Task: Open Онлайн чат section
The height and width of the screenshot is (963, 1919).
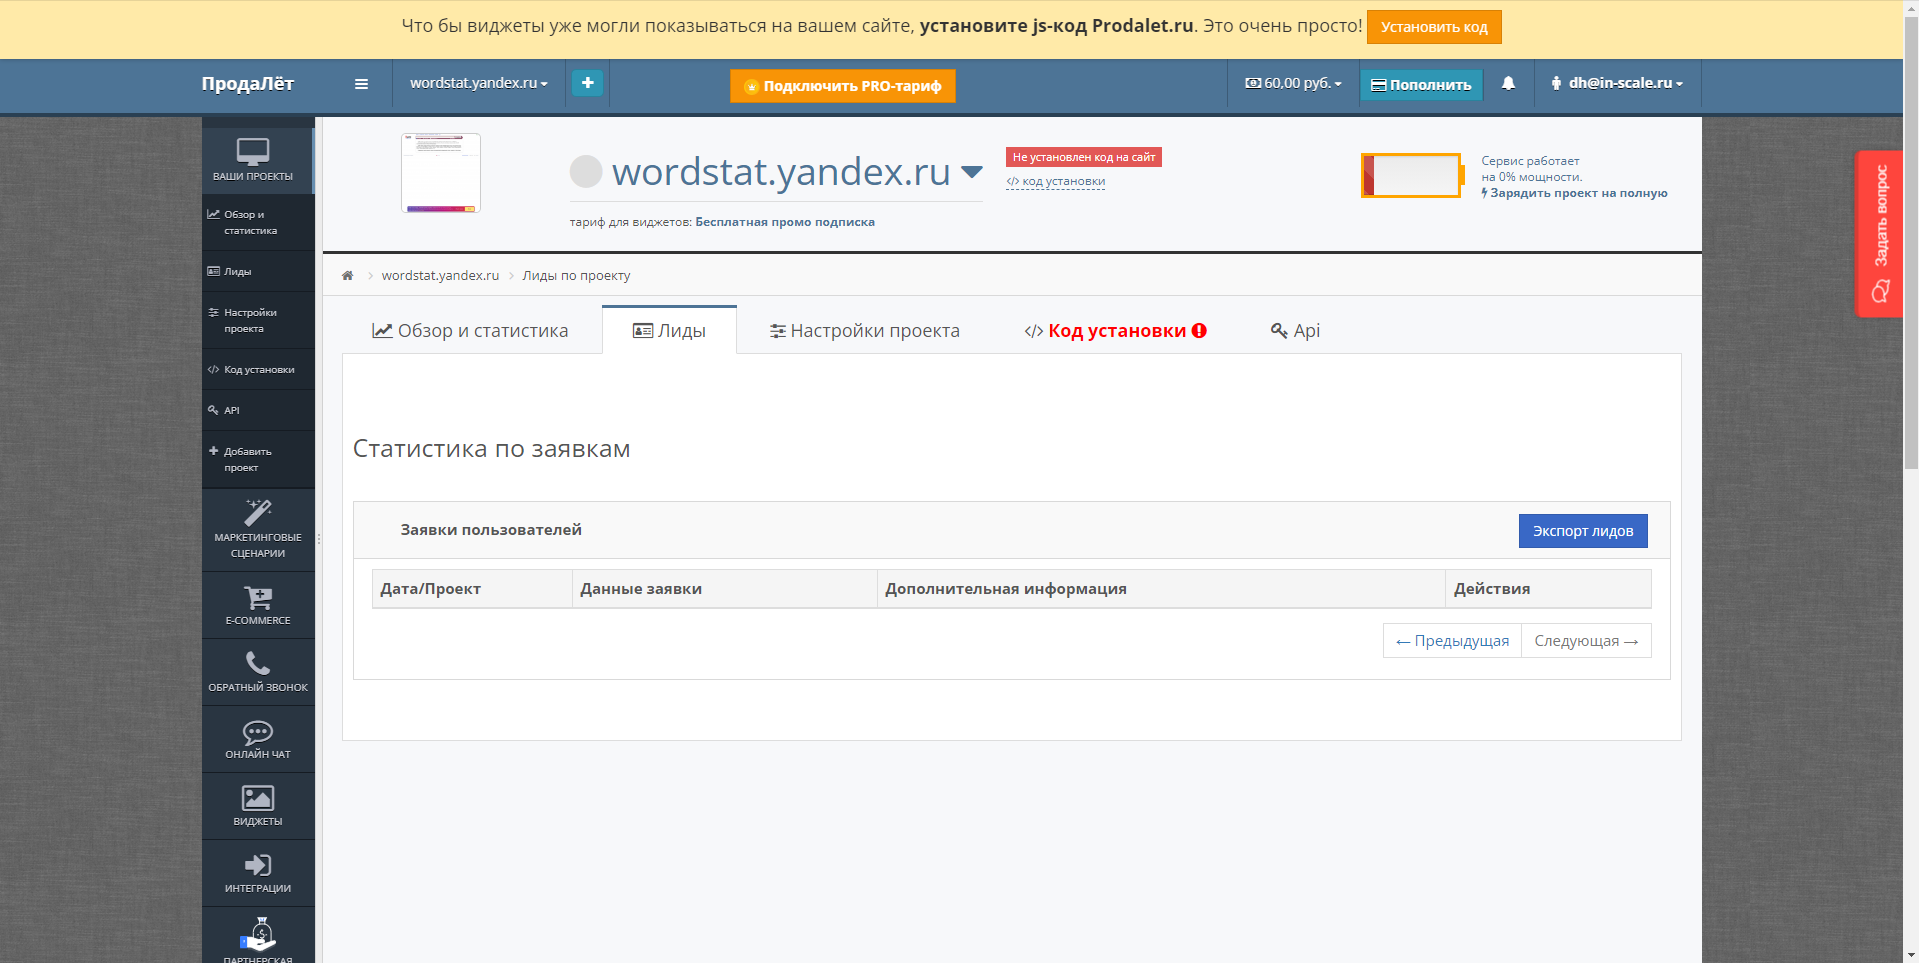Action: pos(258,739)
